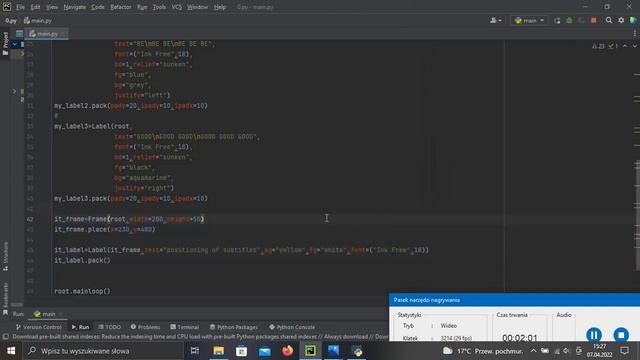640x360 pixels.
Task: Open the Python Console tool window
Action: pyautogui.click(x=292, y=327)
